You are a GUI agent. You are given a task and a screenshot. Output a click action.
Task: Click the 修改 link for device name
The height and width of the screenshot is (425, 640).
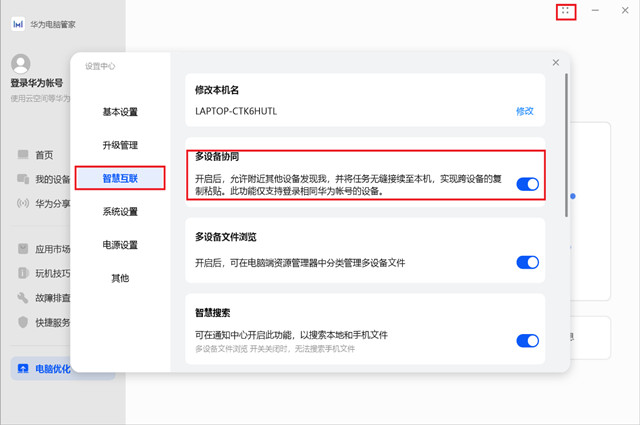tap(524, 111)
